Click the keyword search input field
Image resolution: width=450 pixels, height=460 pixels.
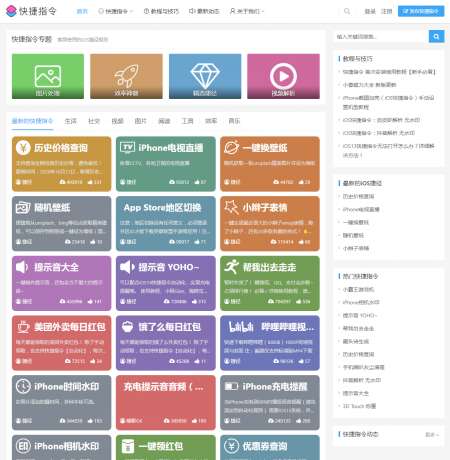pyautogui.click(x=381, y=36)
